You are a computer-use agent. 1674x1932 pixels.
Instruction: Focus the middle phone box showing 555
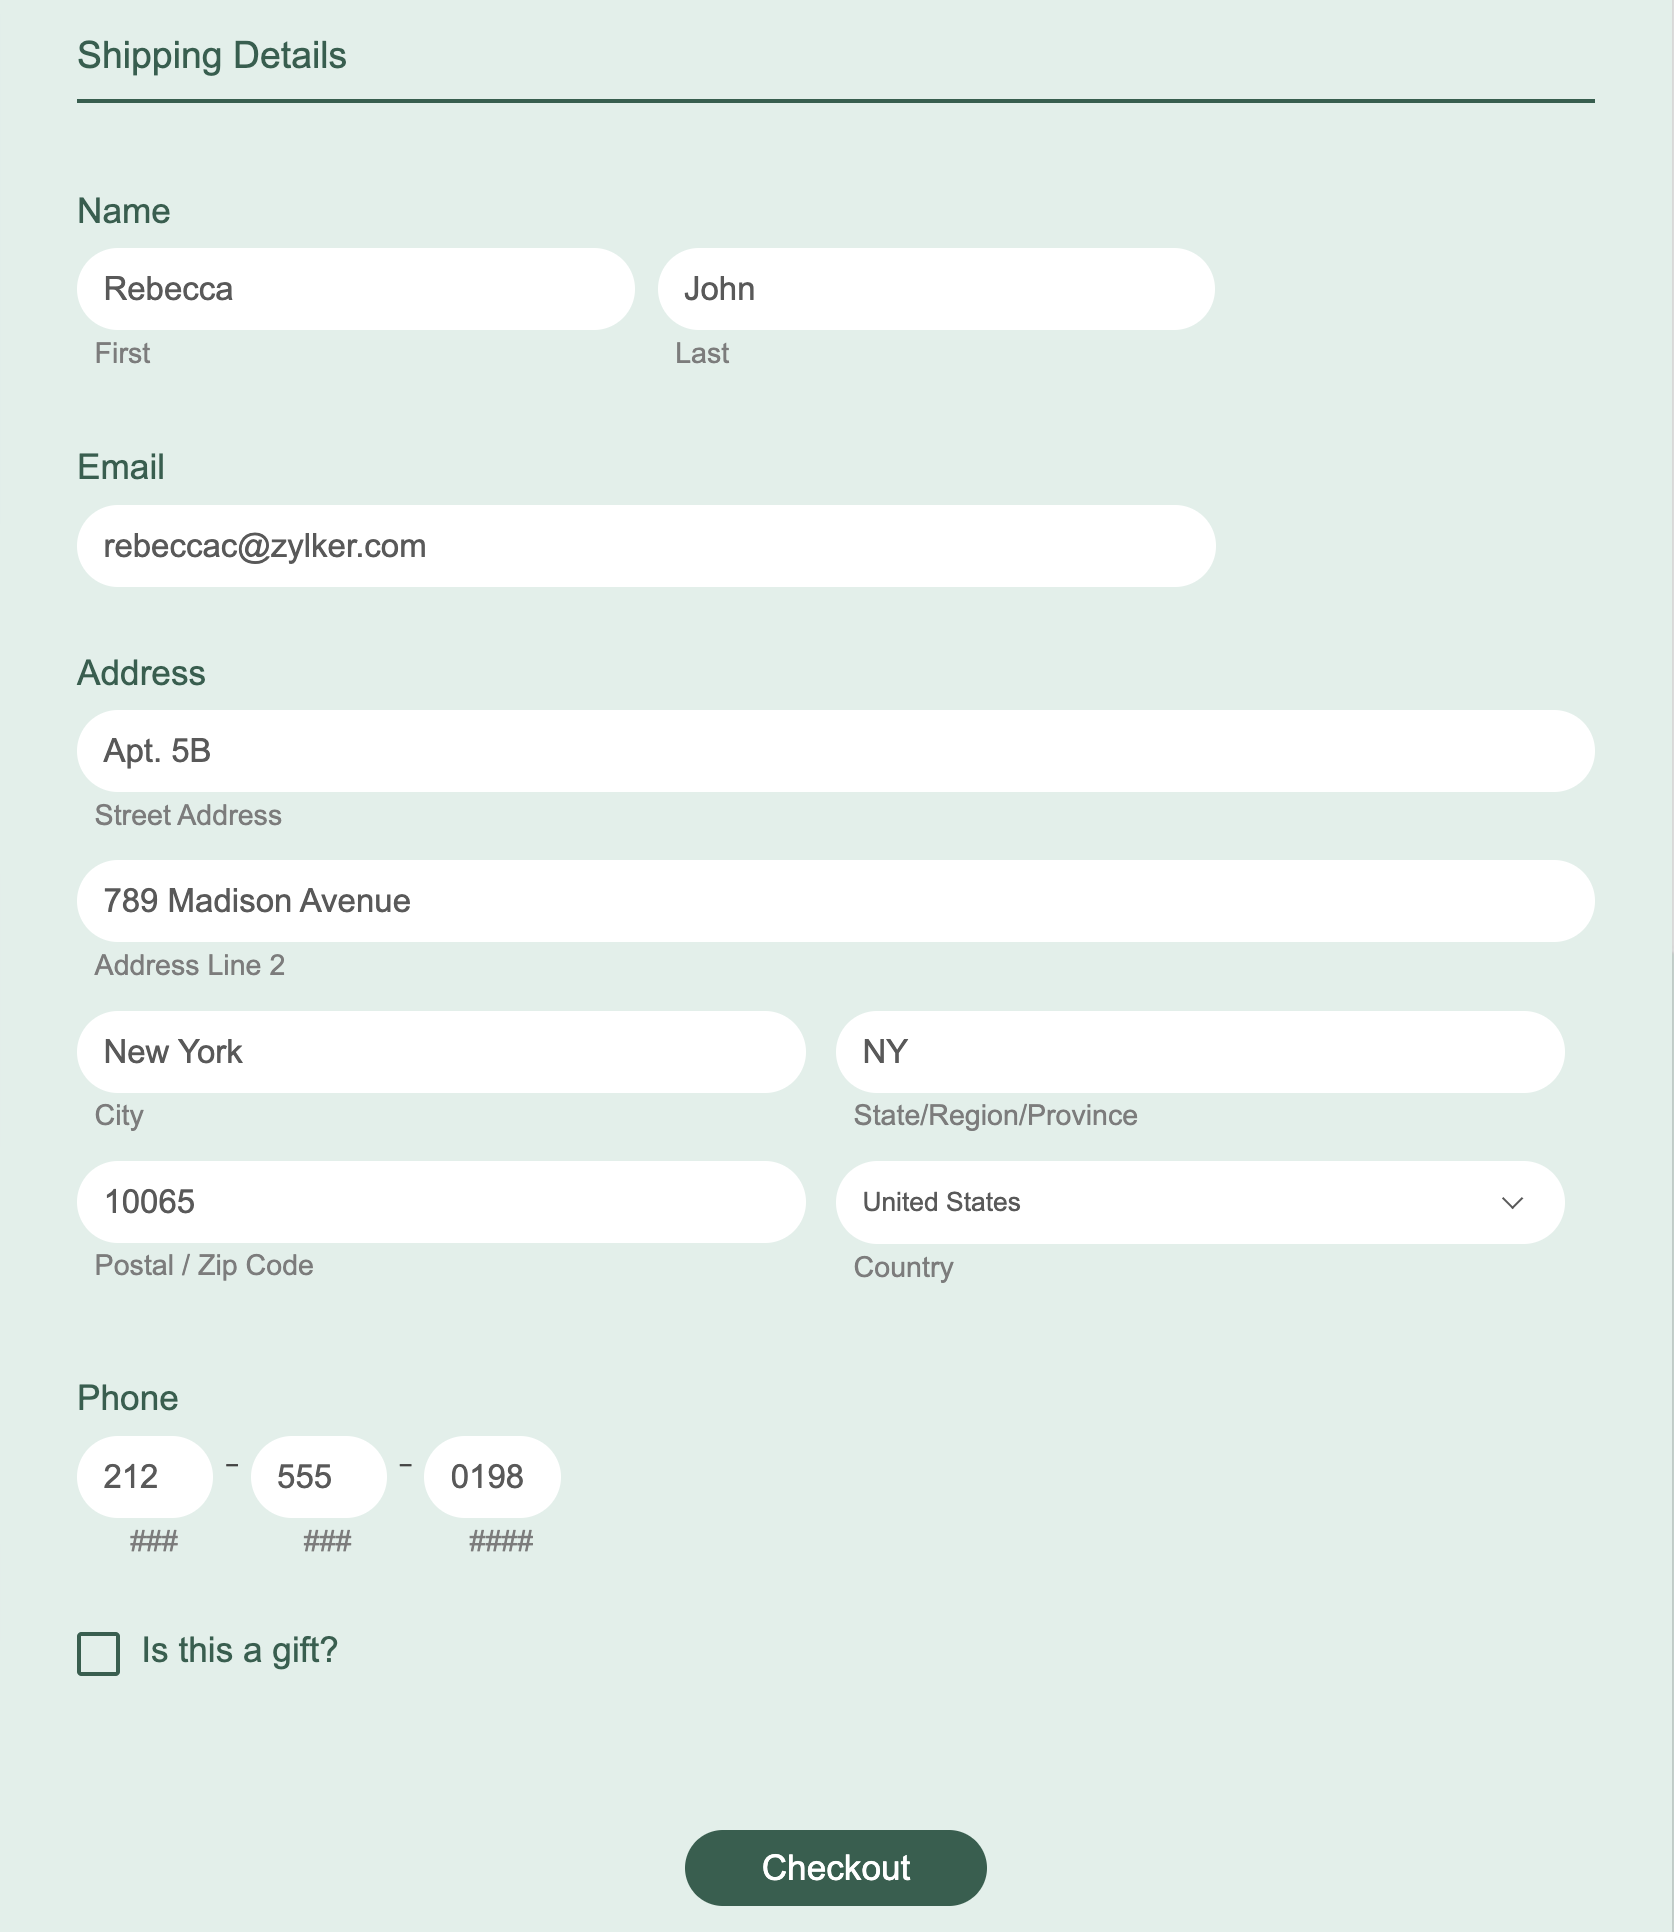tap(318, 1477)
